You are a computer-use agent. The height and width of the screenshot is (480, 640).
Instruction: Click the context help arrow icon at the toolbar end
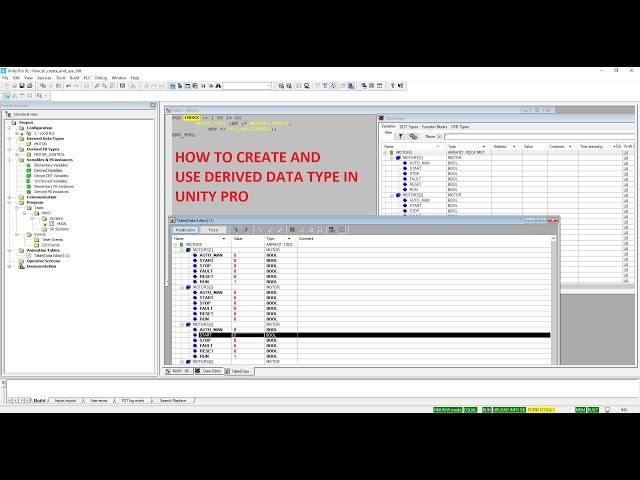click(x=400, y=86)
